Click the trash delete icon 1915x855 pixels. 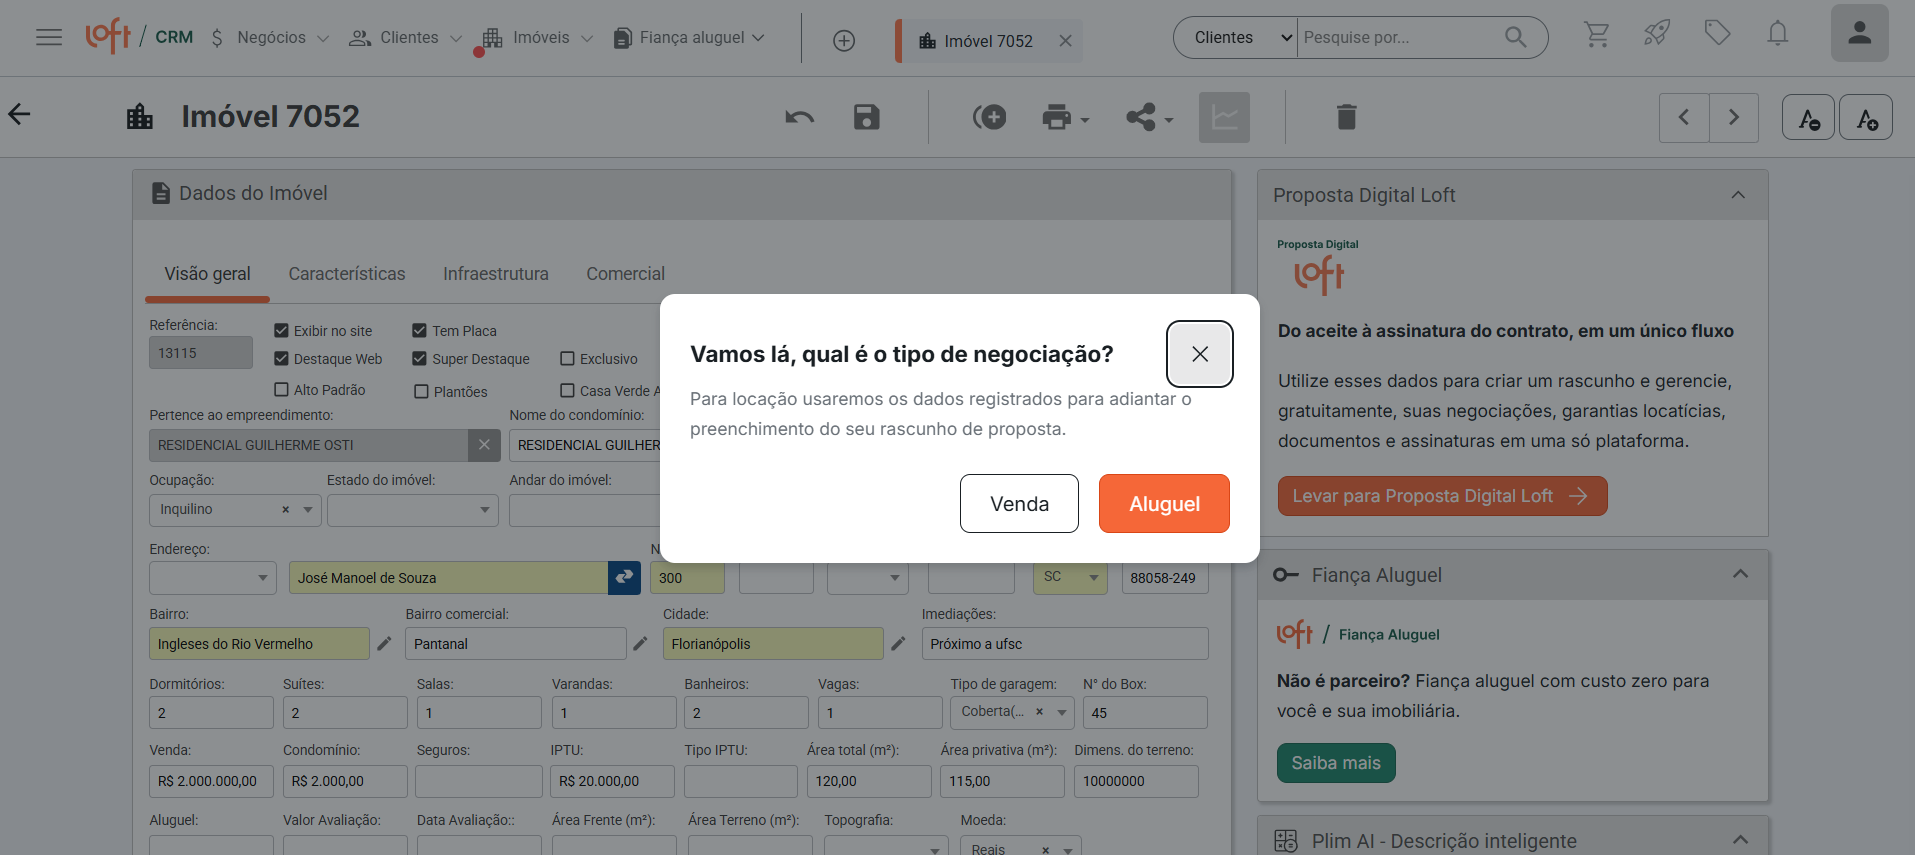[x=1346, y=117]
